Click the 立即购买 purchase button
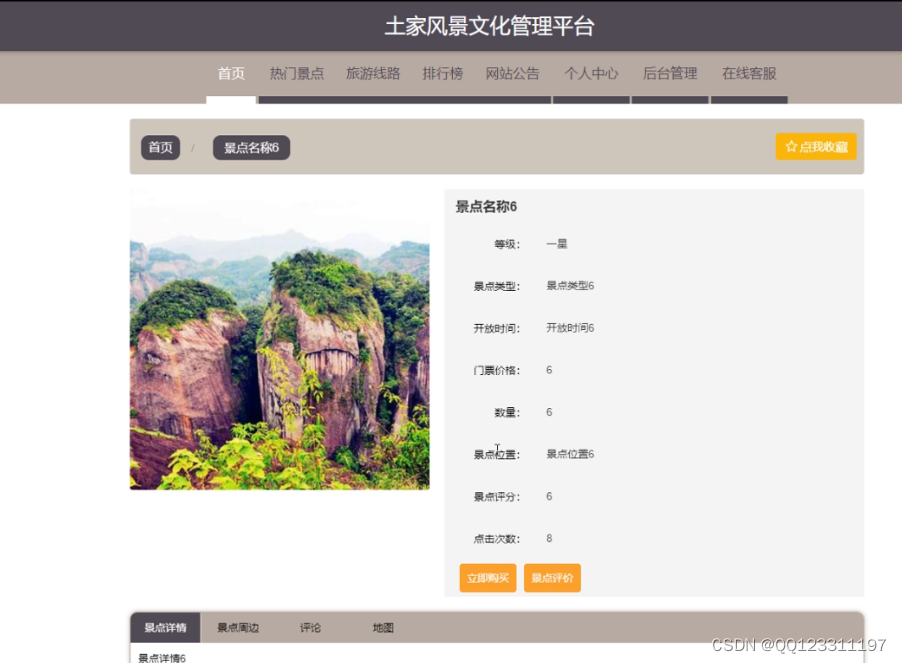 (x=487, y=578)
